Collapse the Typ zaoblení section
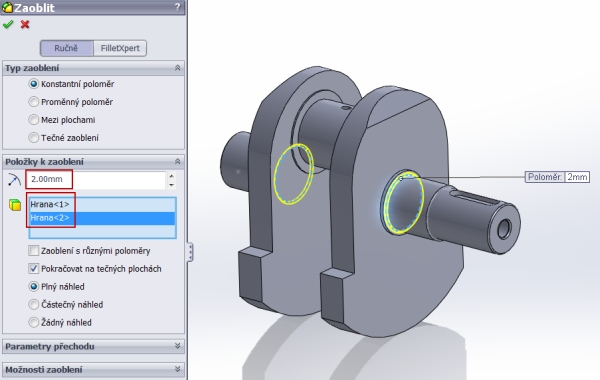 (178, 68)
